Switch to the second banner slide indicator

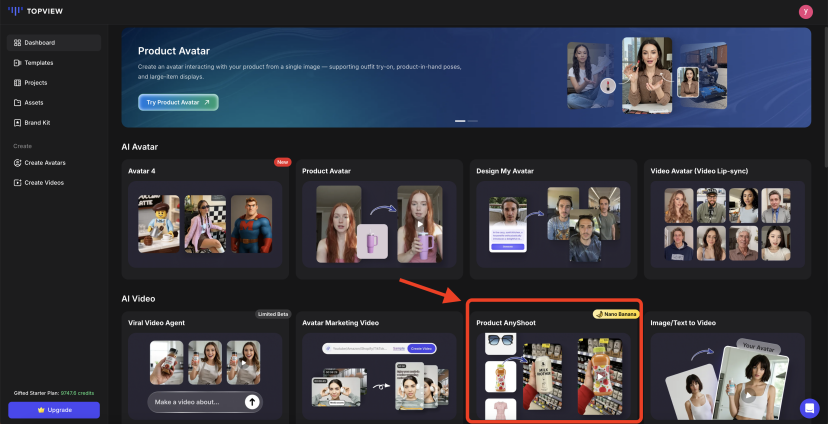pos(473,121)
